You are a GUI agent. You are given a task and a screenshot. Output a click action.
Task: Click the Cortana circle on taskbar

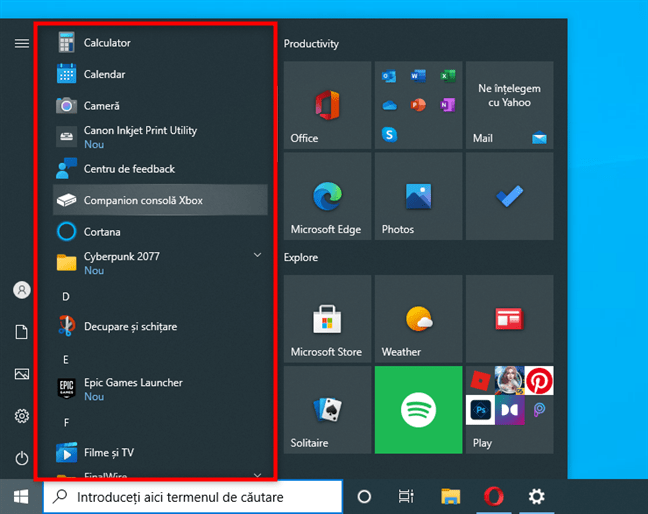coord(364,497)
